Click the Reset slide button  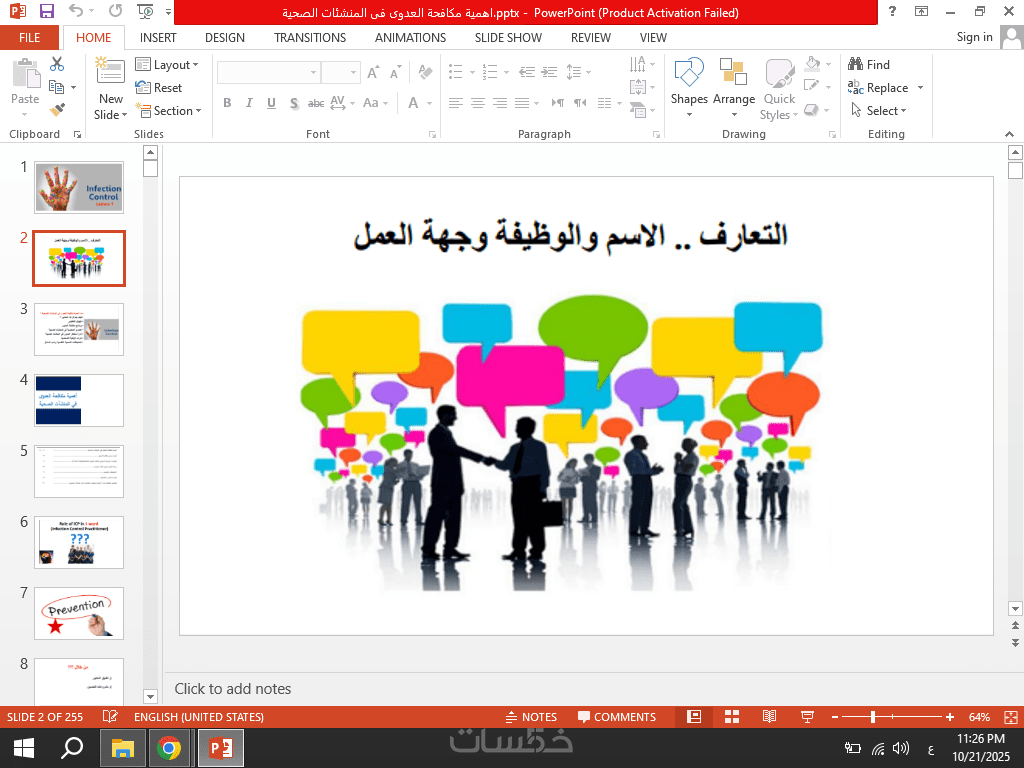[159, 88]
